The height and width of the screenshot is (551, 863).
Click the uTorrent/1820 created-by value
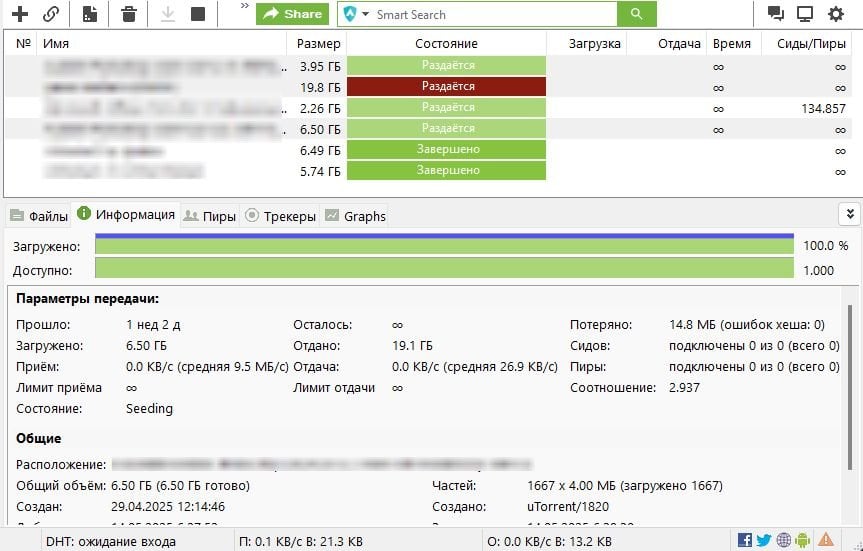point(568,506)
